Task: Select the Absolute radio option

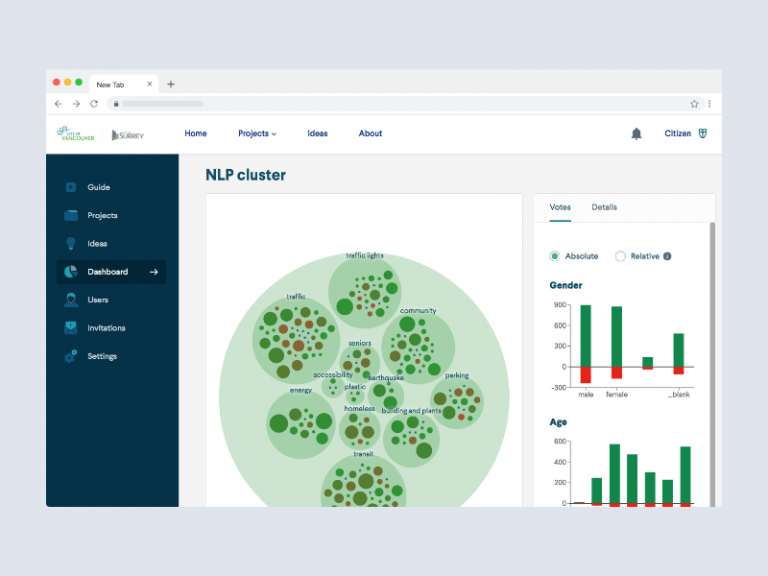Action: point(555,256)
